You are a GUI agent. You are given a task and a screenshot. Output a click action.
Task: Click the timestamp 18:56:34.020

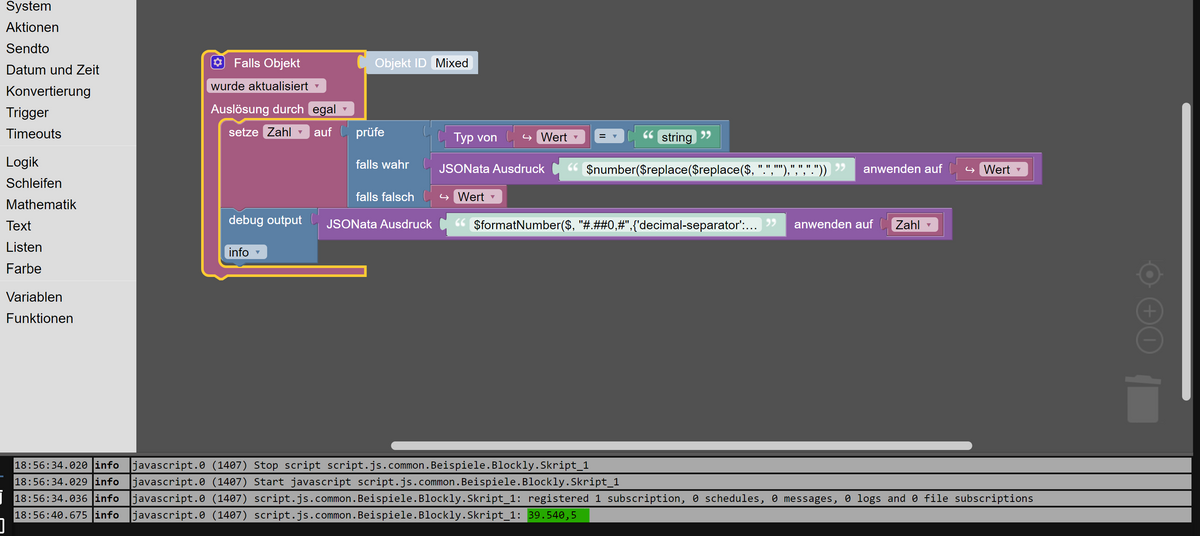click(51, 465)
